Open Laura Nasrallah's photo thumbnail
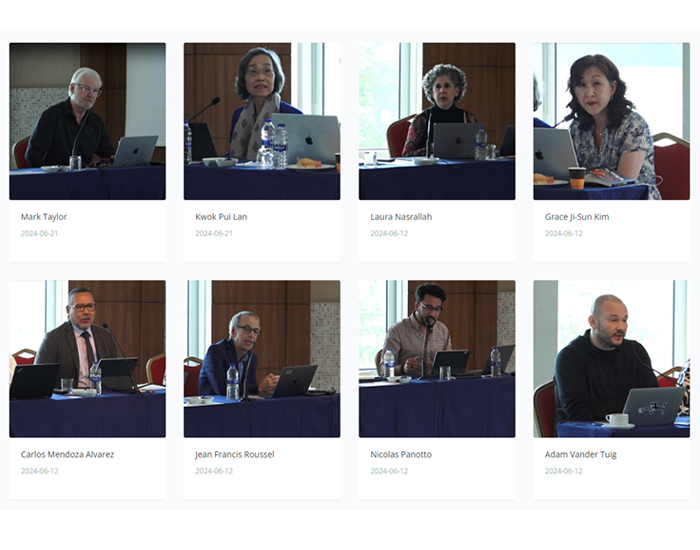 click(x=437, y=121)
